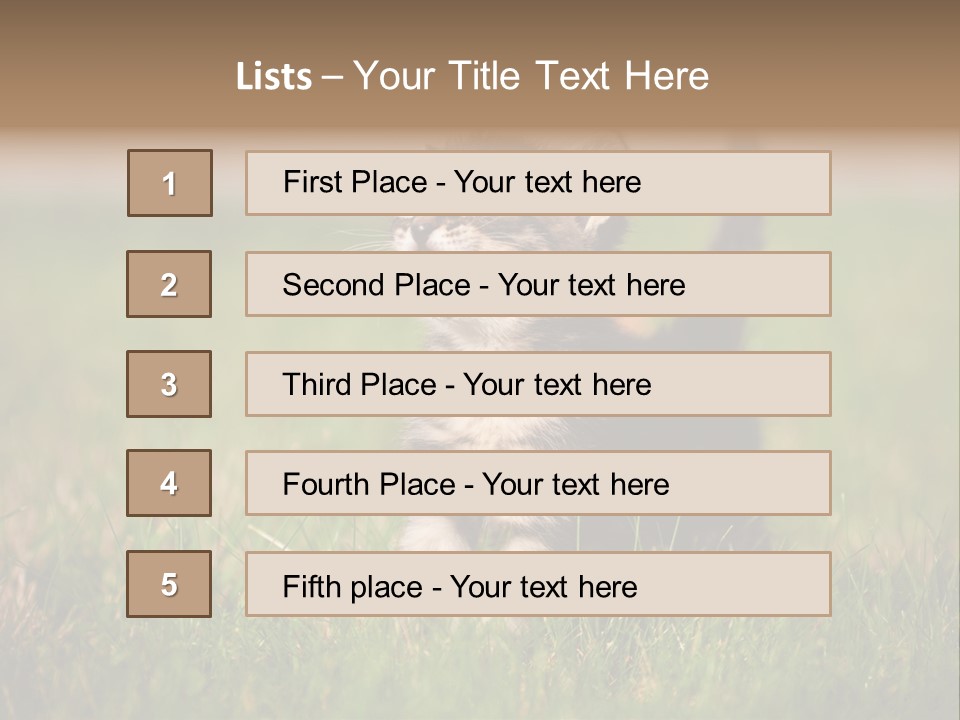Viewport: 960px width, 720px height.
Task: Choose the number 5 box
Action: 169,584
